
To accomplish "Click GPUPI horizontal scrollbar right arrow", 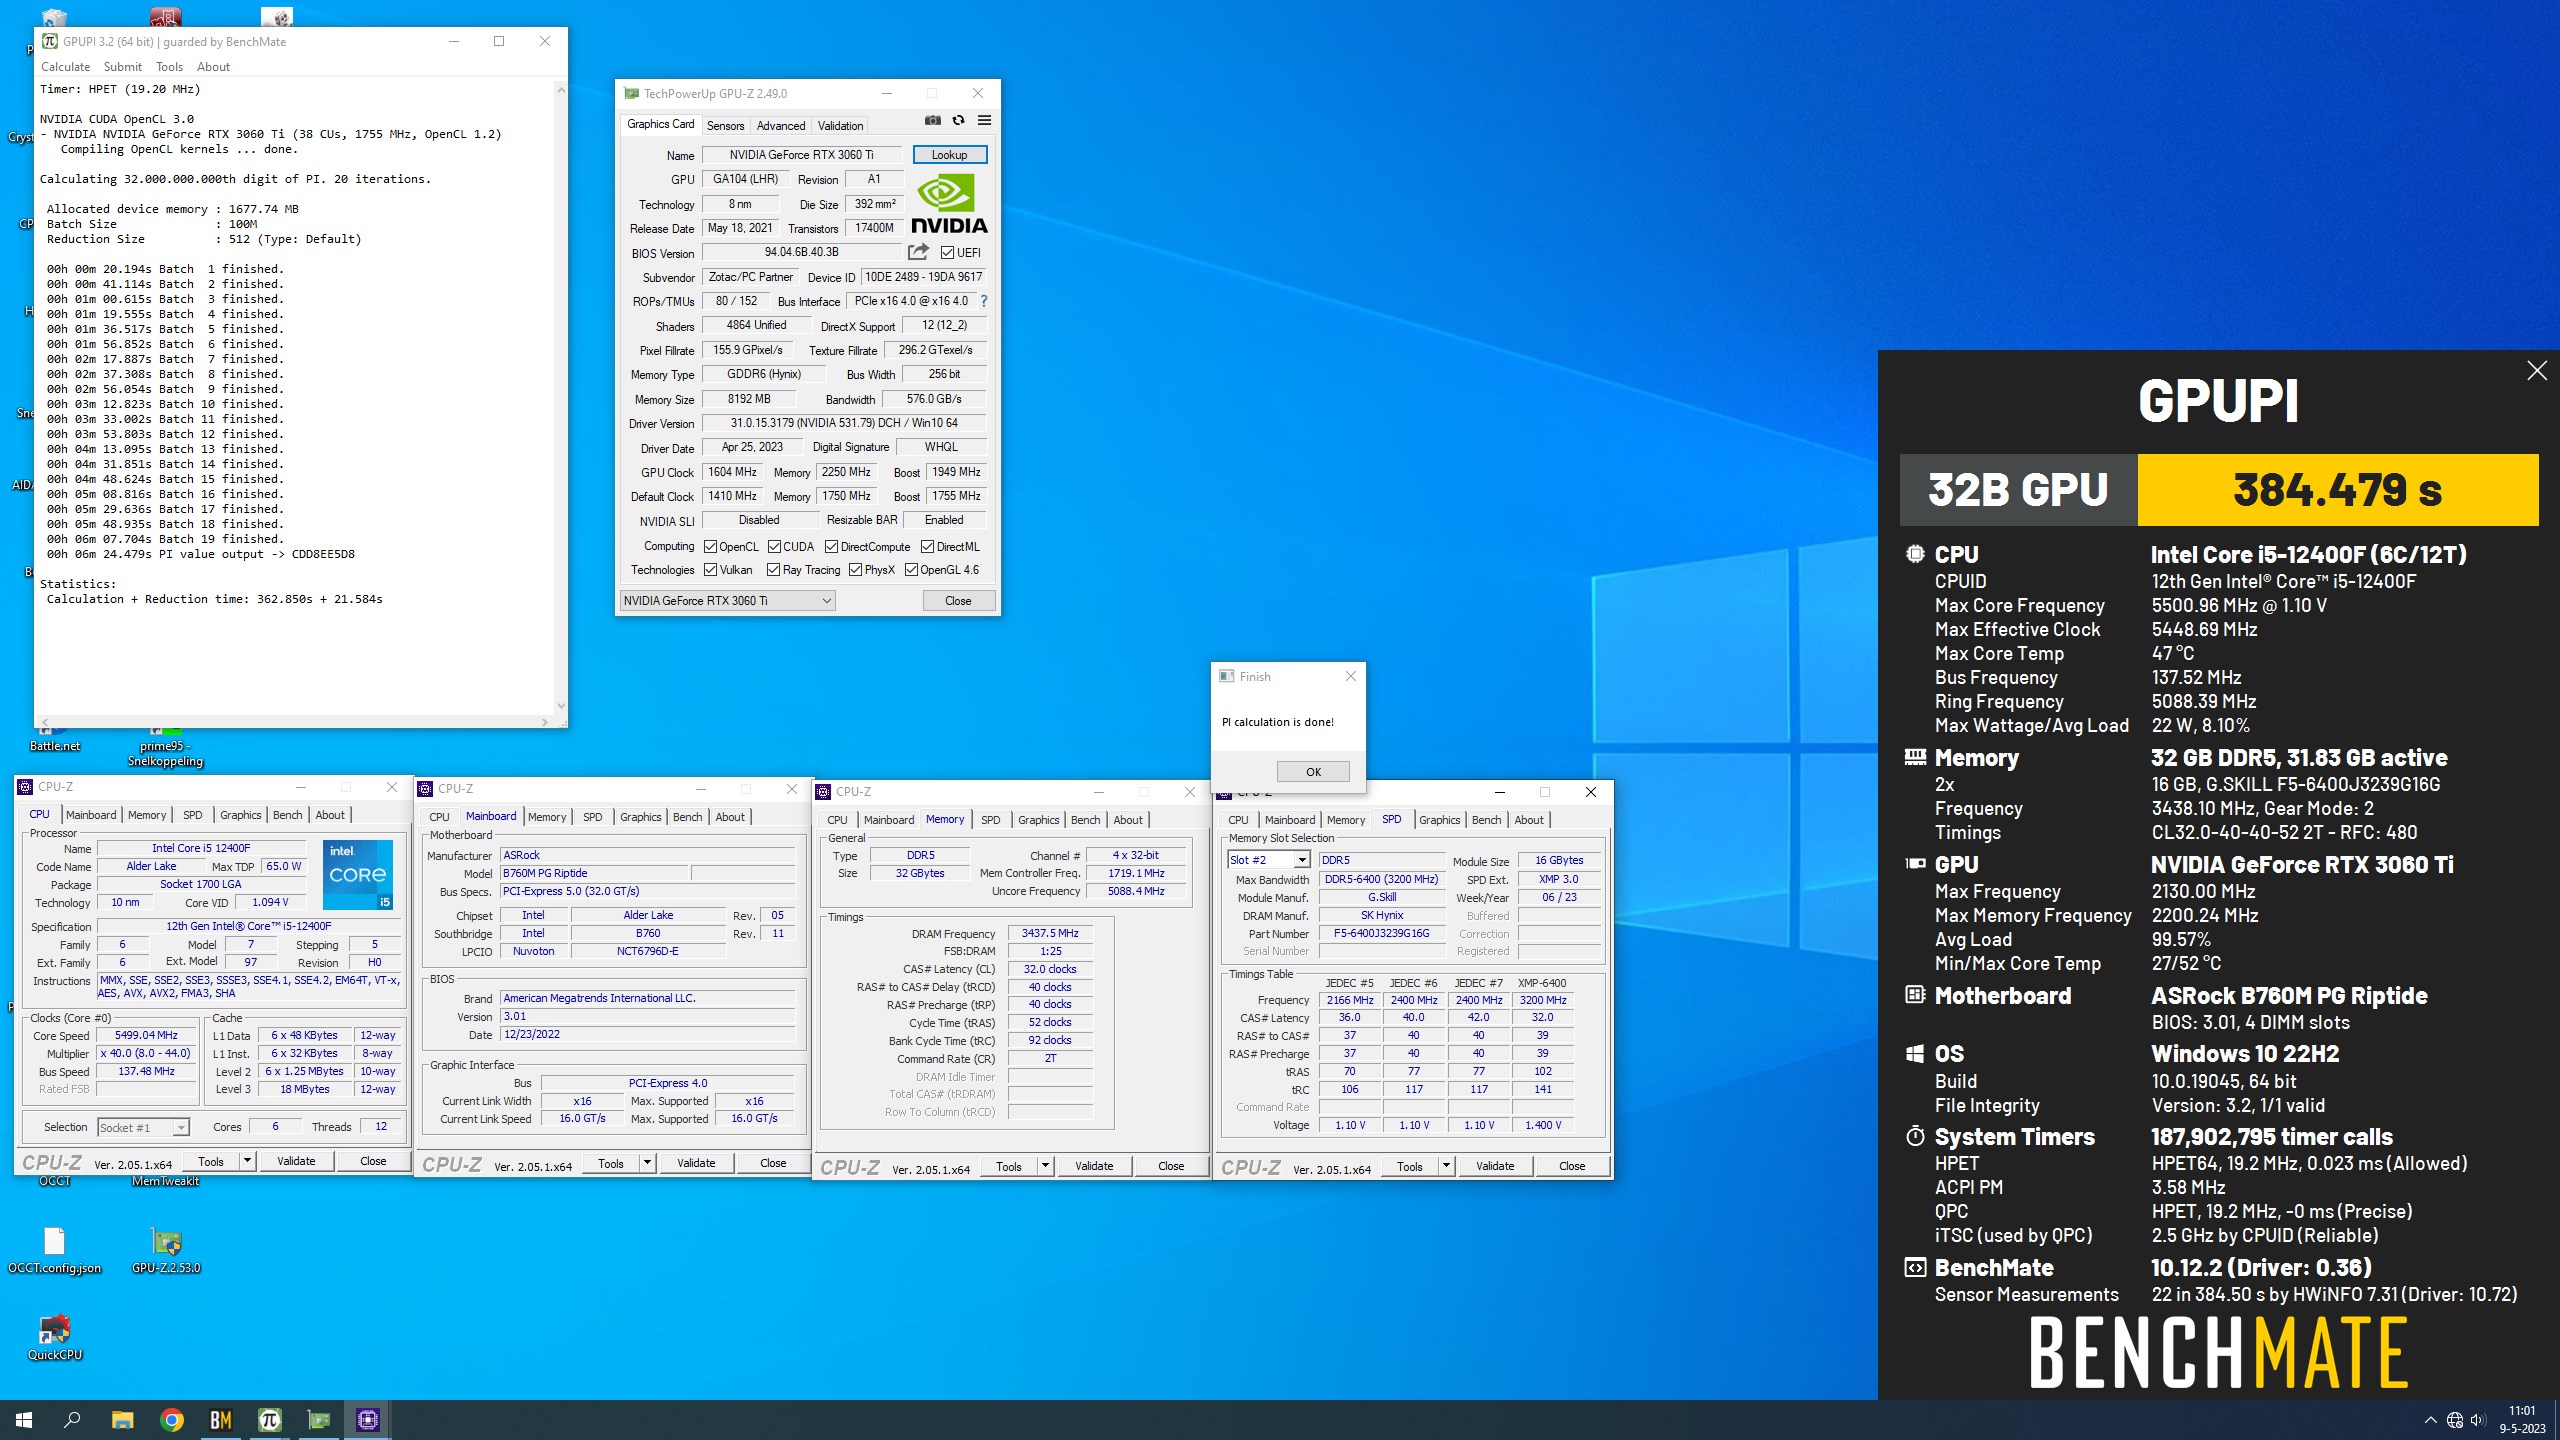I will [545, 721].
